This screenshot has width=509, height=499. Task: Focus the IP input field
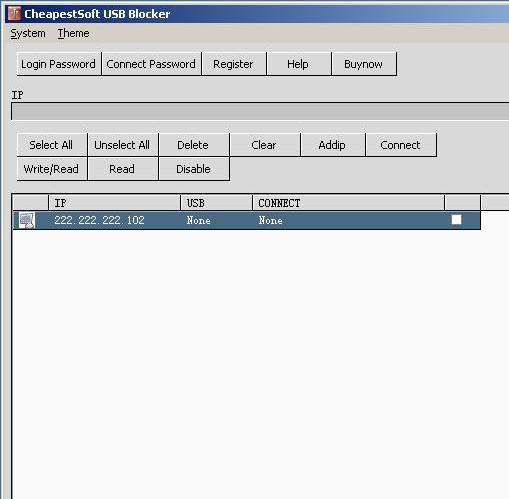pyautogui.click(x=260, y=111)
